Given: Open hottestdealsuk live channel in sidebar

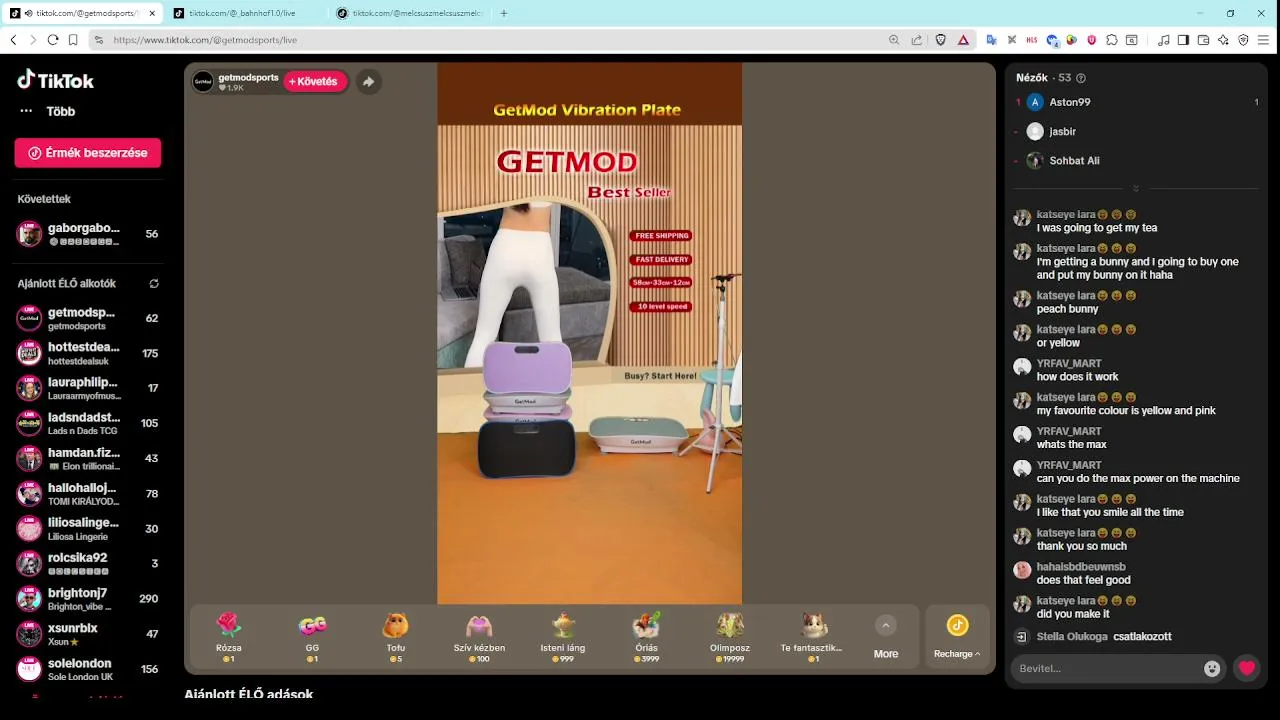Looking at the screenshot, I should 88,353.
